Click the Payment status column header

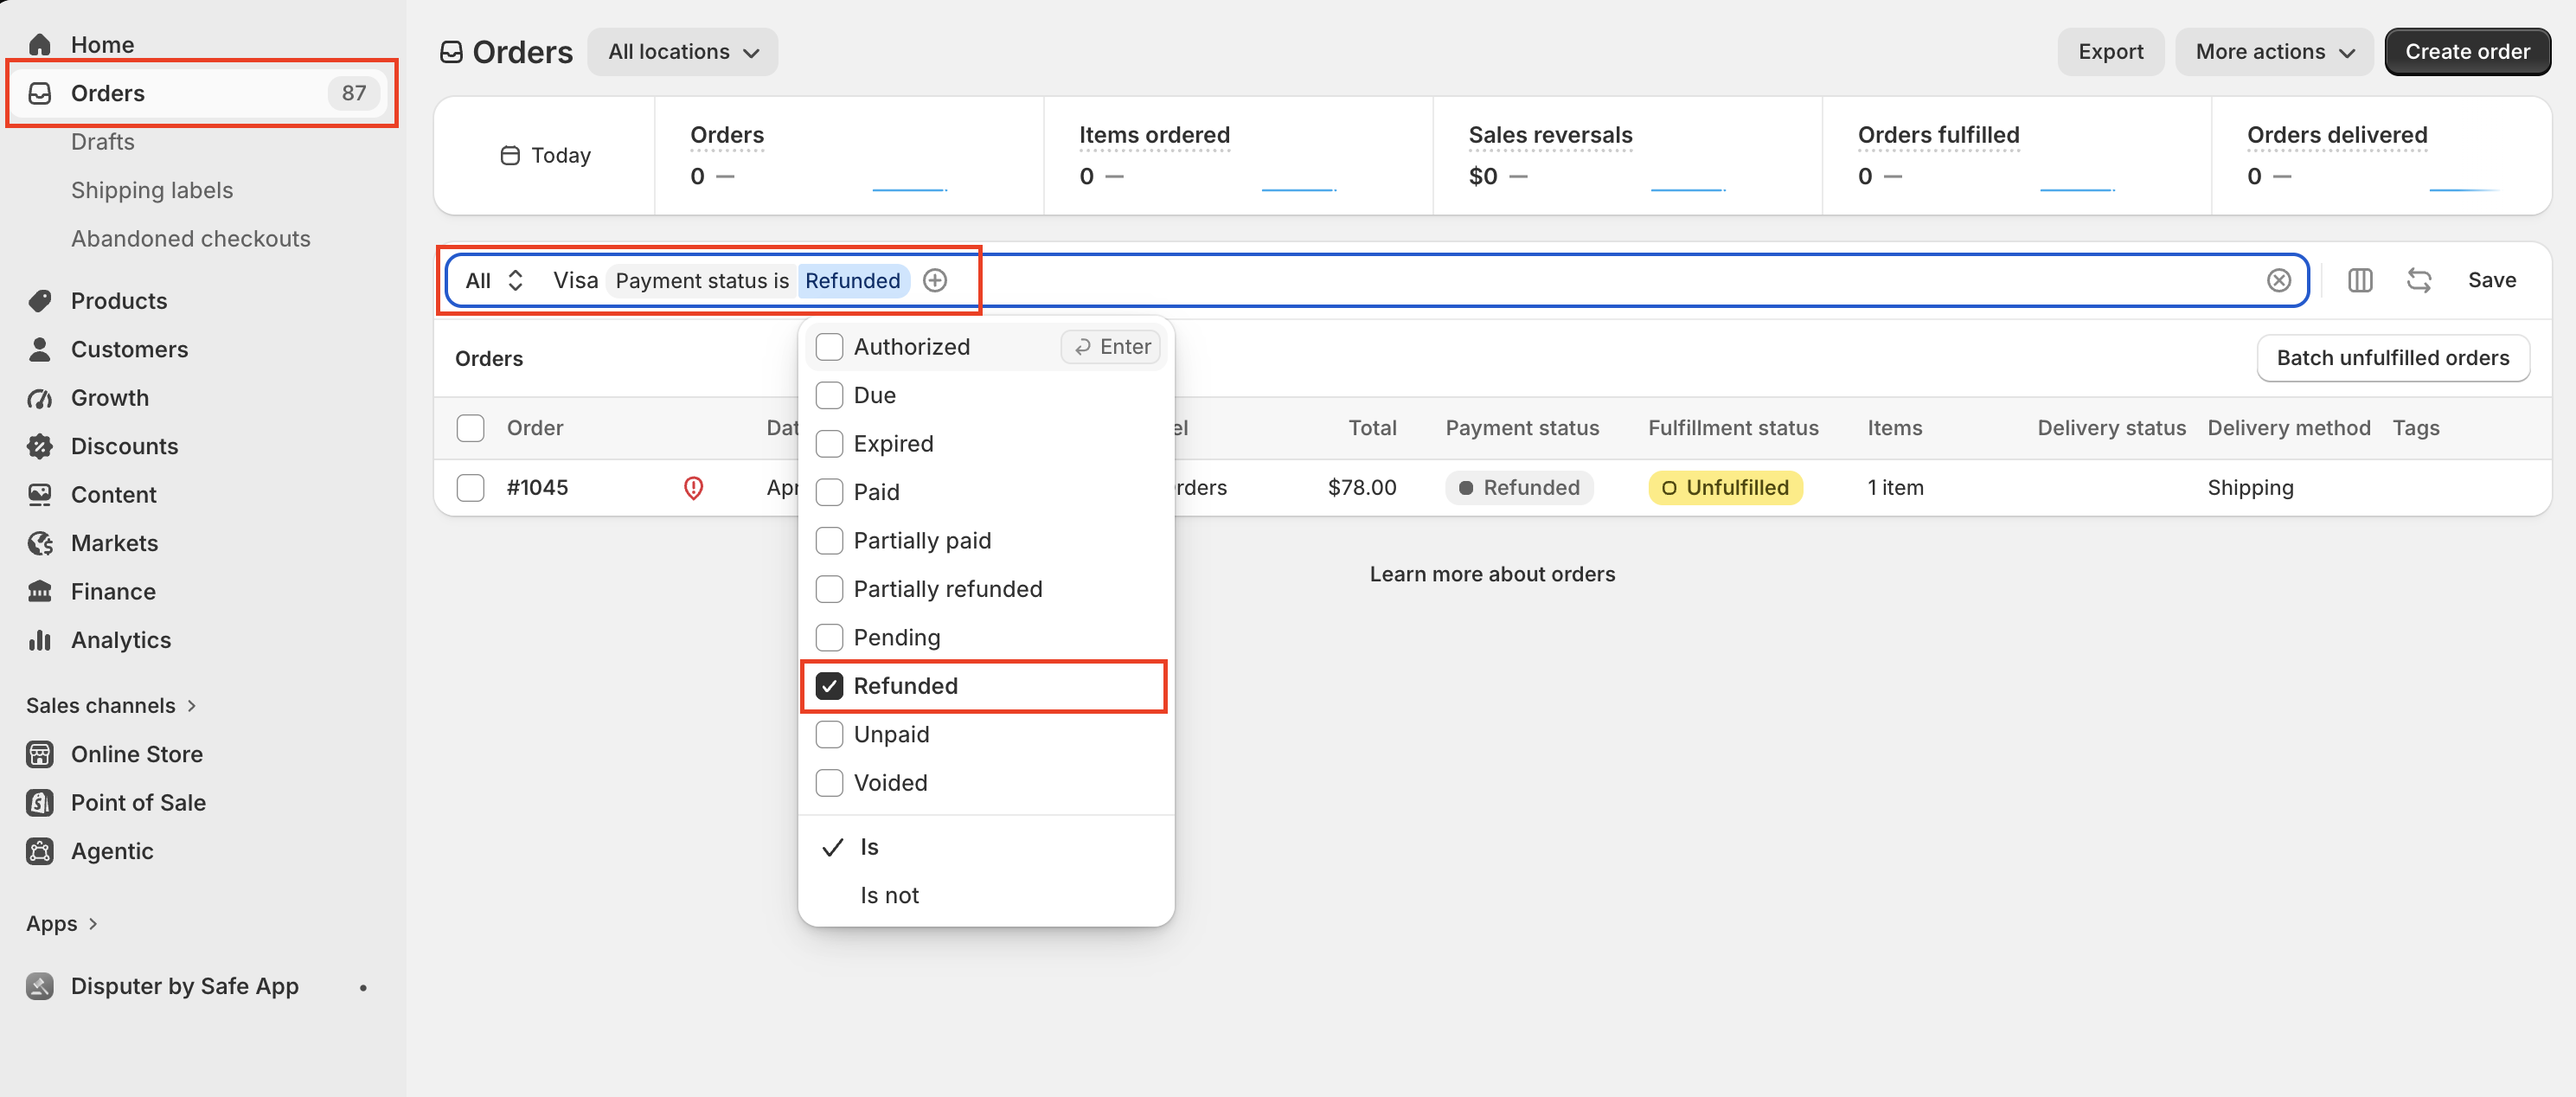[1522, 428]
